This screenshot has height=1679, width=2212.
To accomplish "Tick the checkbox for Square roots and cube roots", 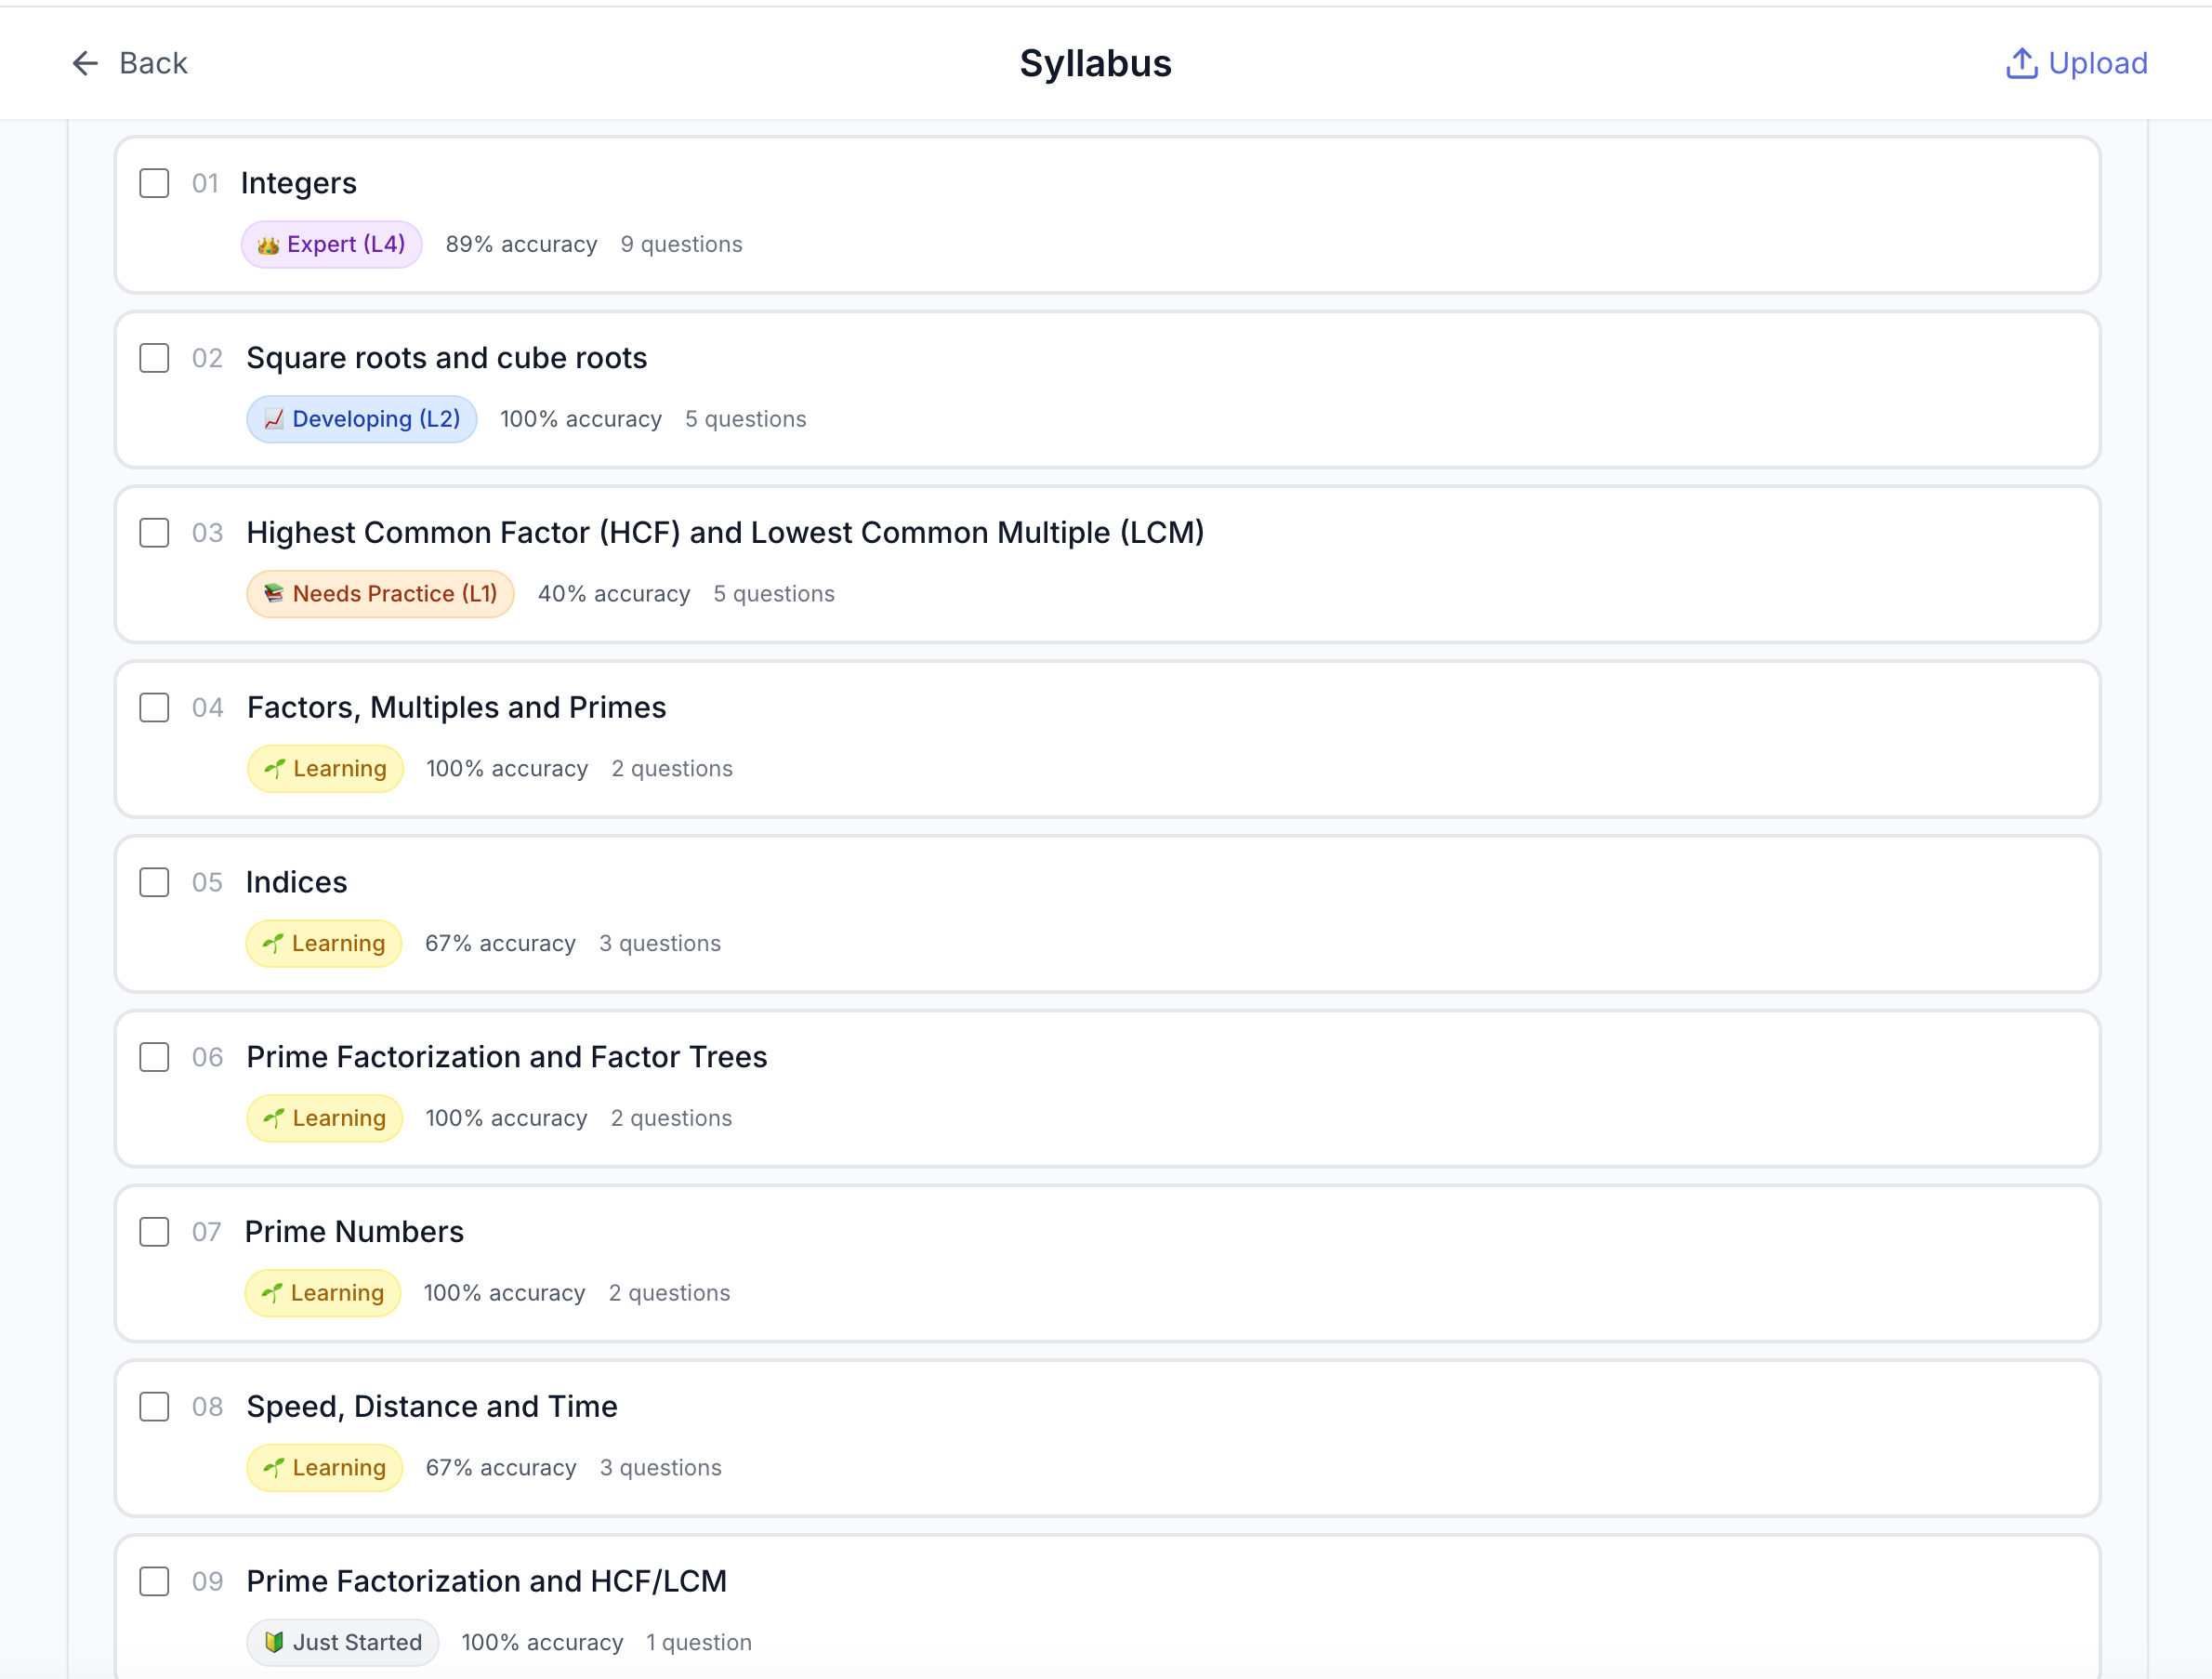I will point(154,358).
